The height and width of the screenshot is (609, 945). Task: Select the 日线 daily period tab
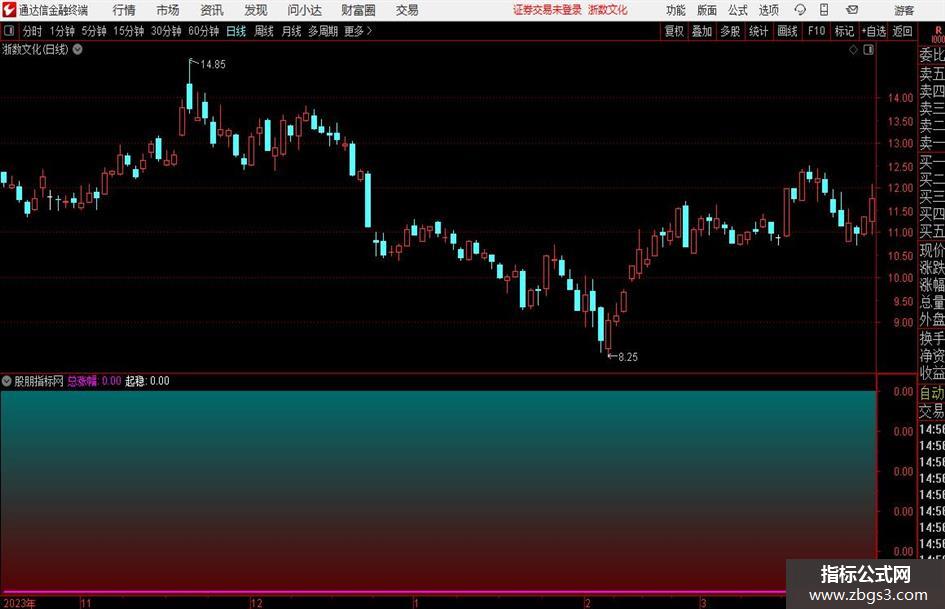click(x=236, y=31)
